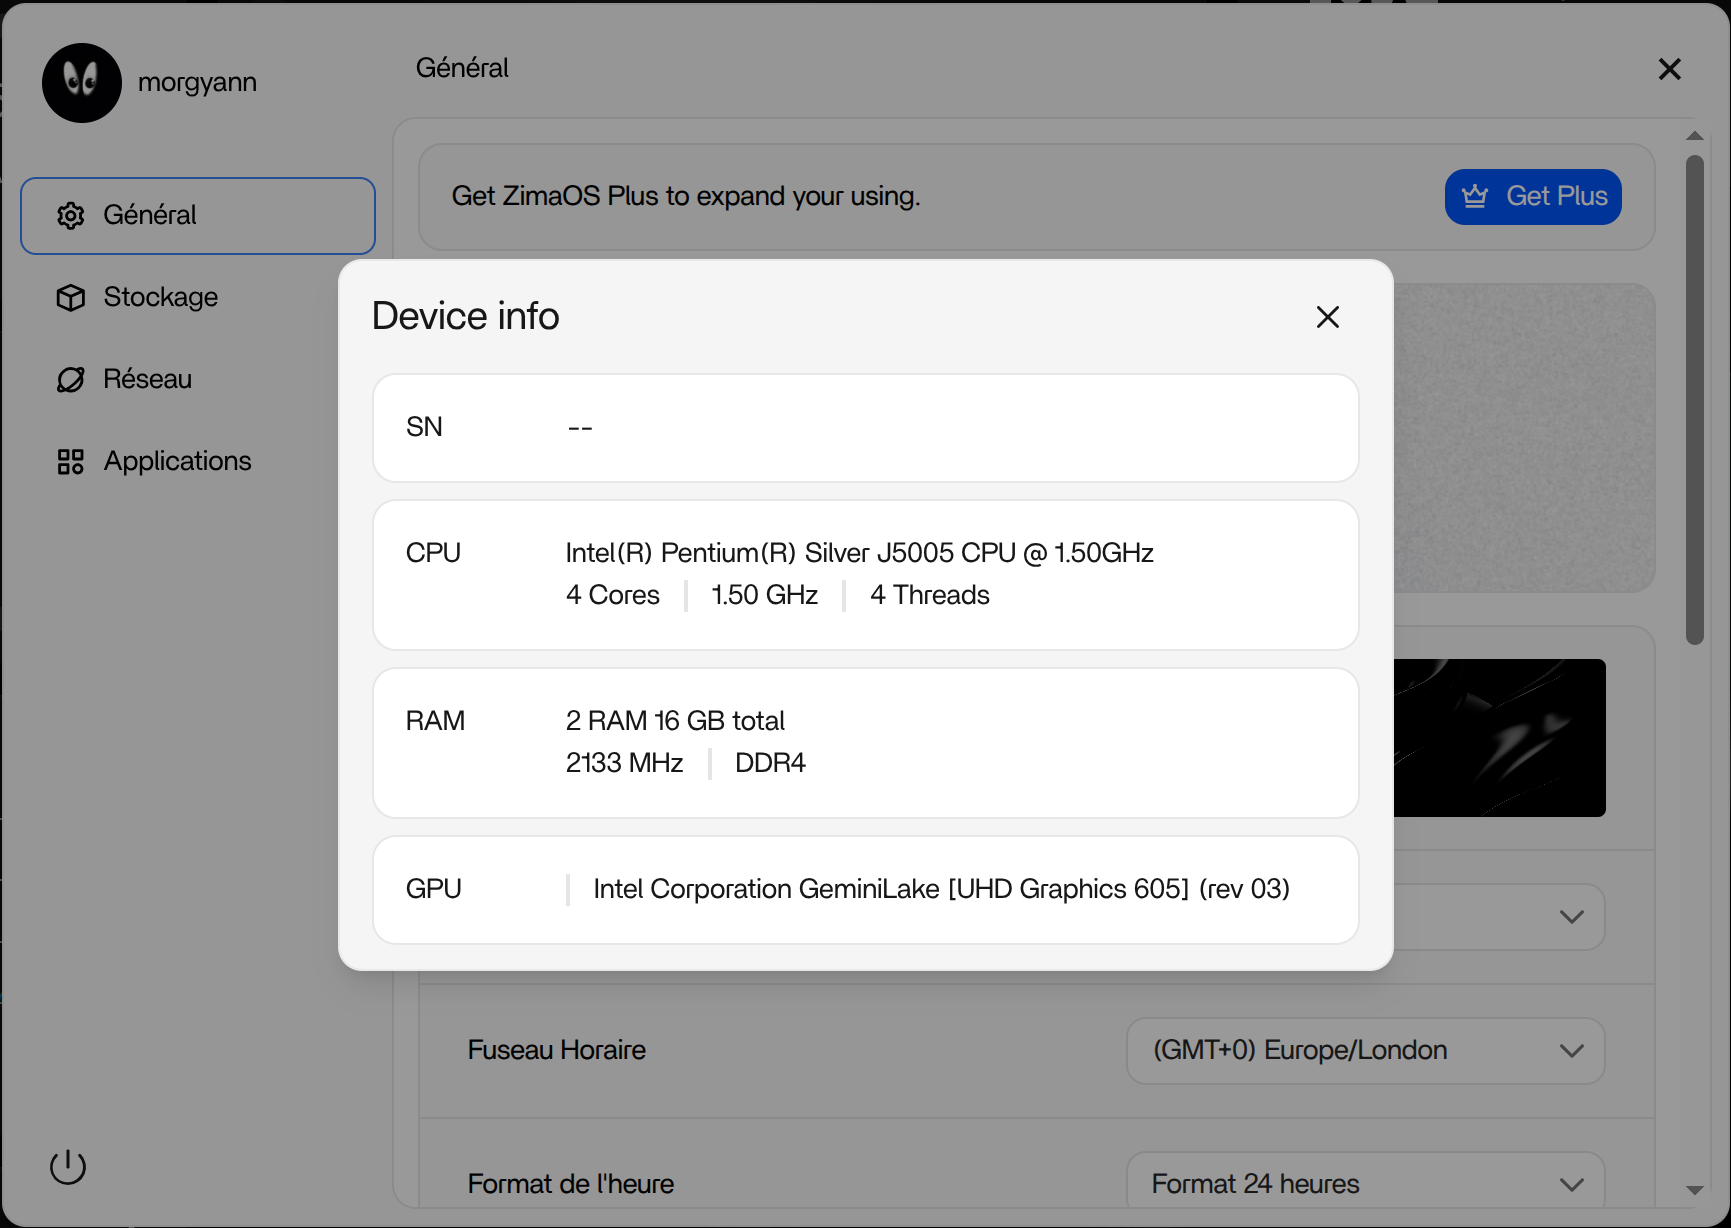Click the '4 Cores' value
Viewport: 1731px width, 1228px height.
(612, 595)
